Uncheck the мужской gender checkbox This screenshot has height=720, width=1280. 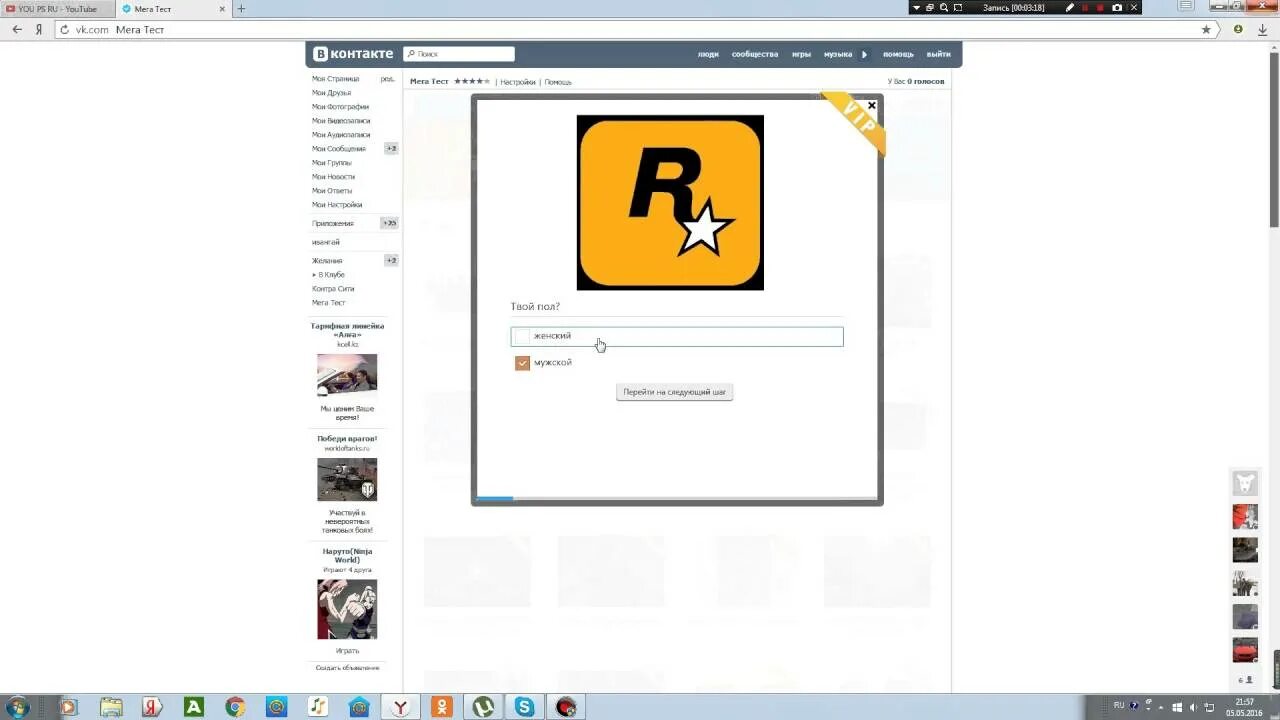[522, 363]
